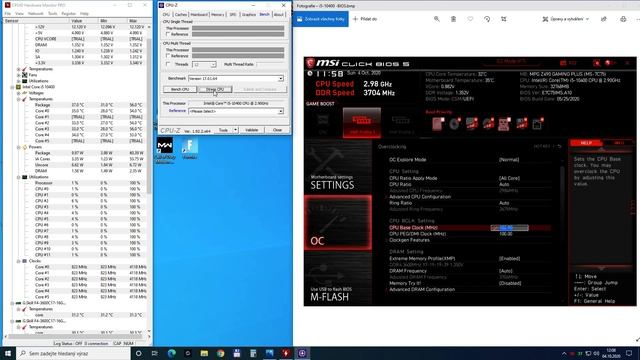
Task: Click Zobrazit všechny fotky in Photos
Action: click(321, 19)
